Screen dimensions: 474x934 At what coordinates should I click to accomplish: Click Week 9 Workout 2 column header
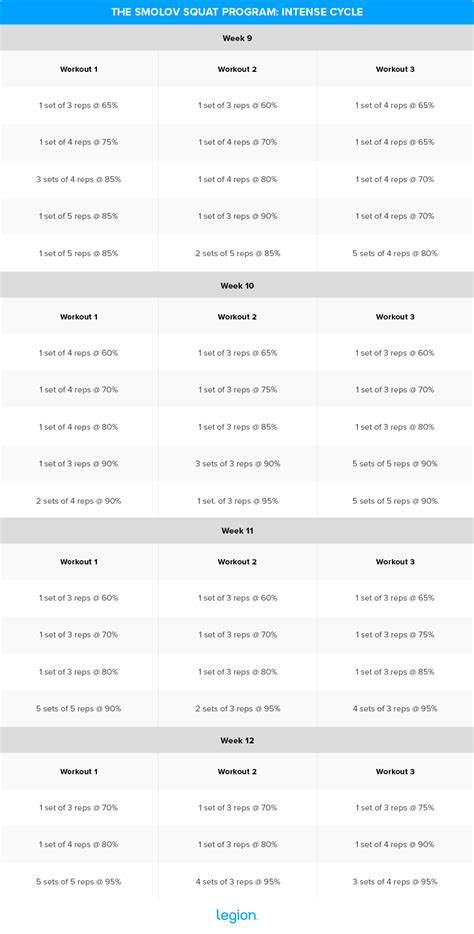[237, 69]
